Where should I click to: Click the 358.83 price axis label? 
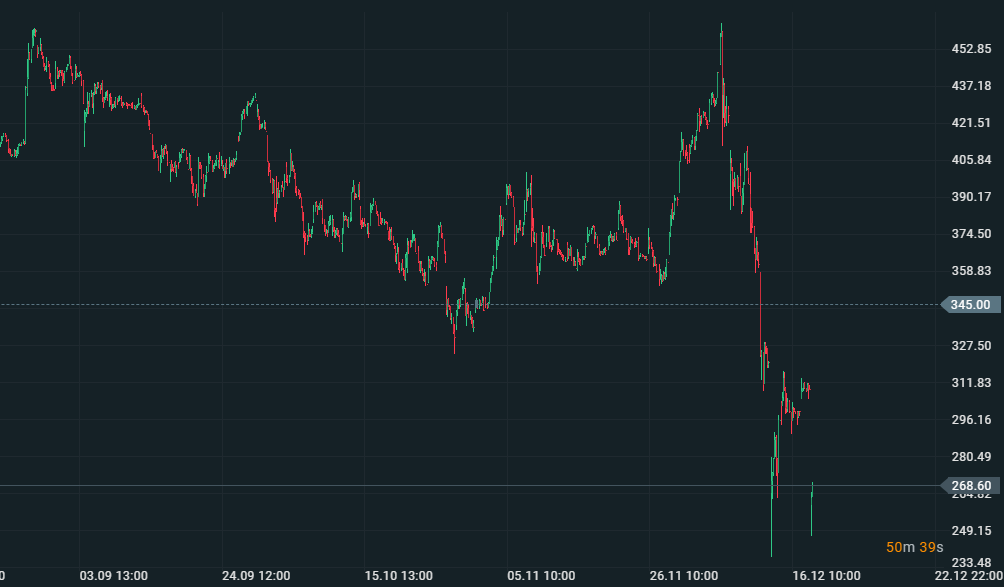[971, 271]
